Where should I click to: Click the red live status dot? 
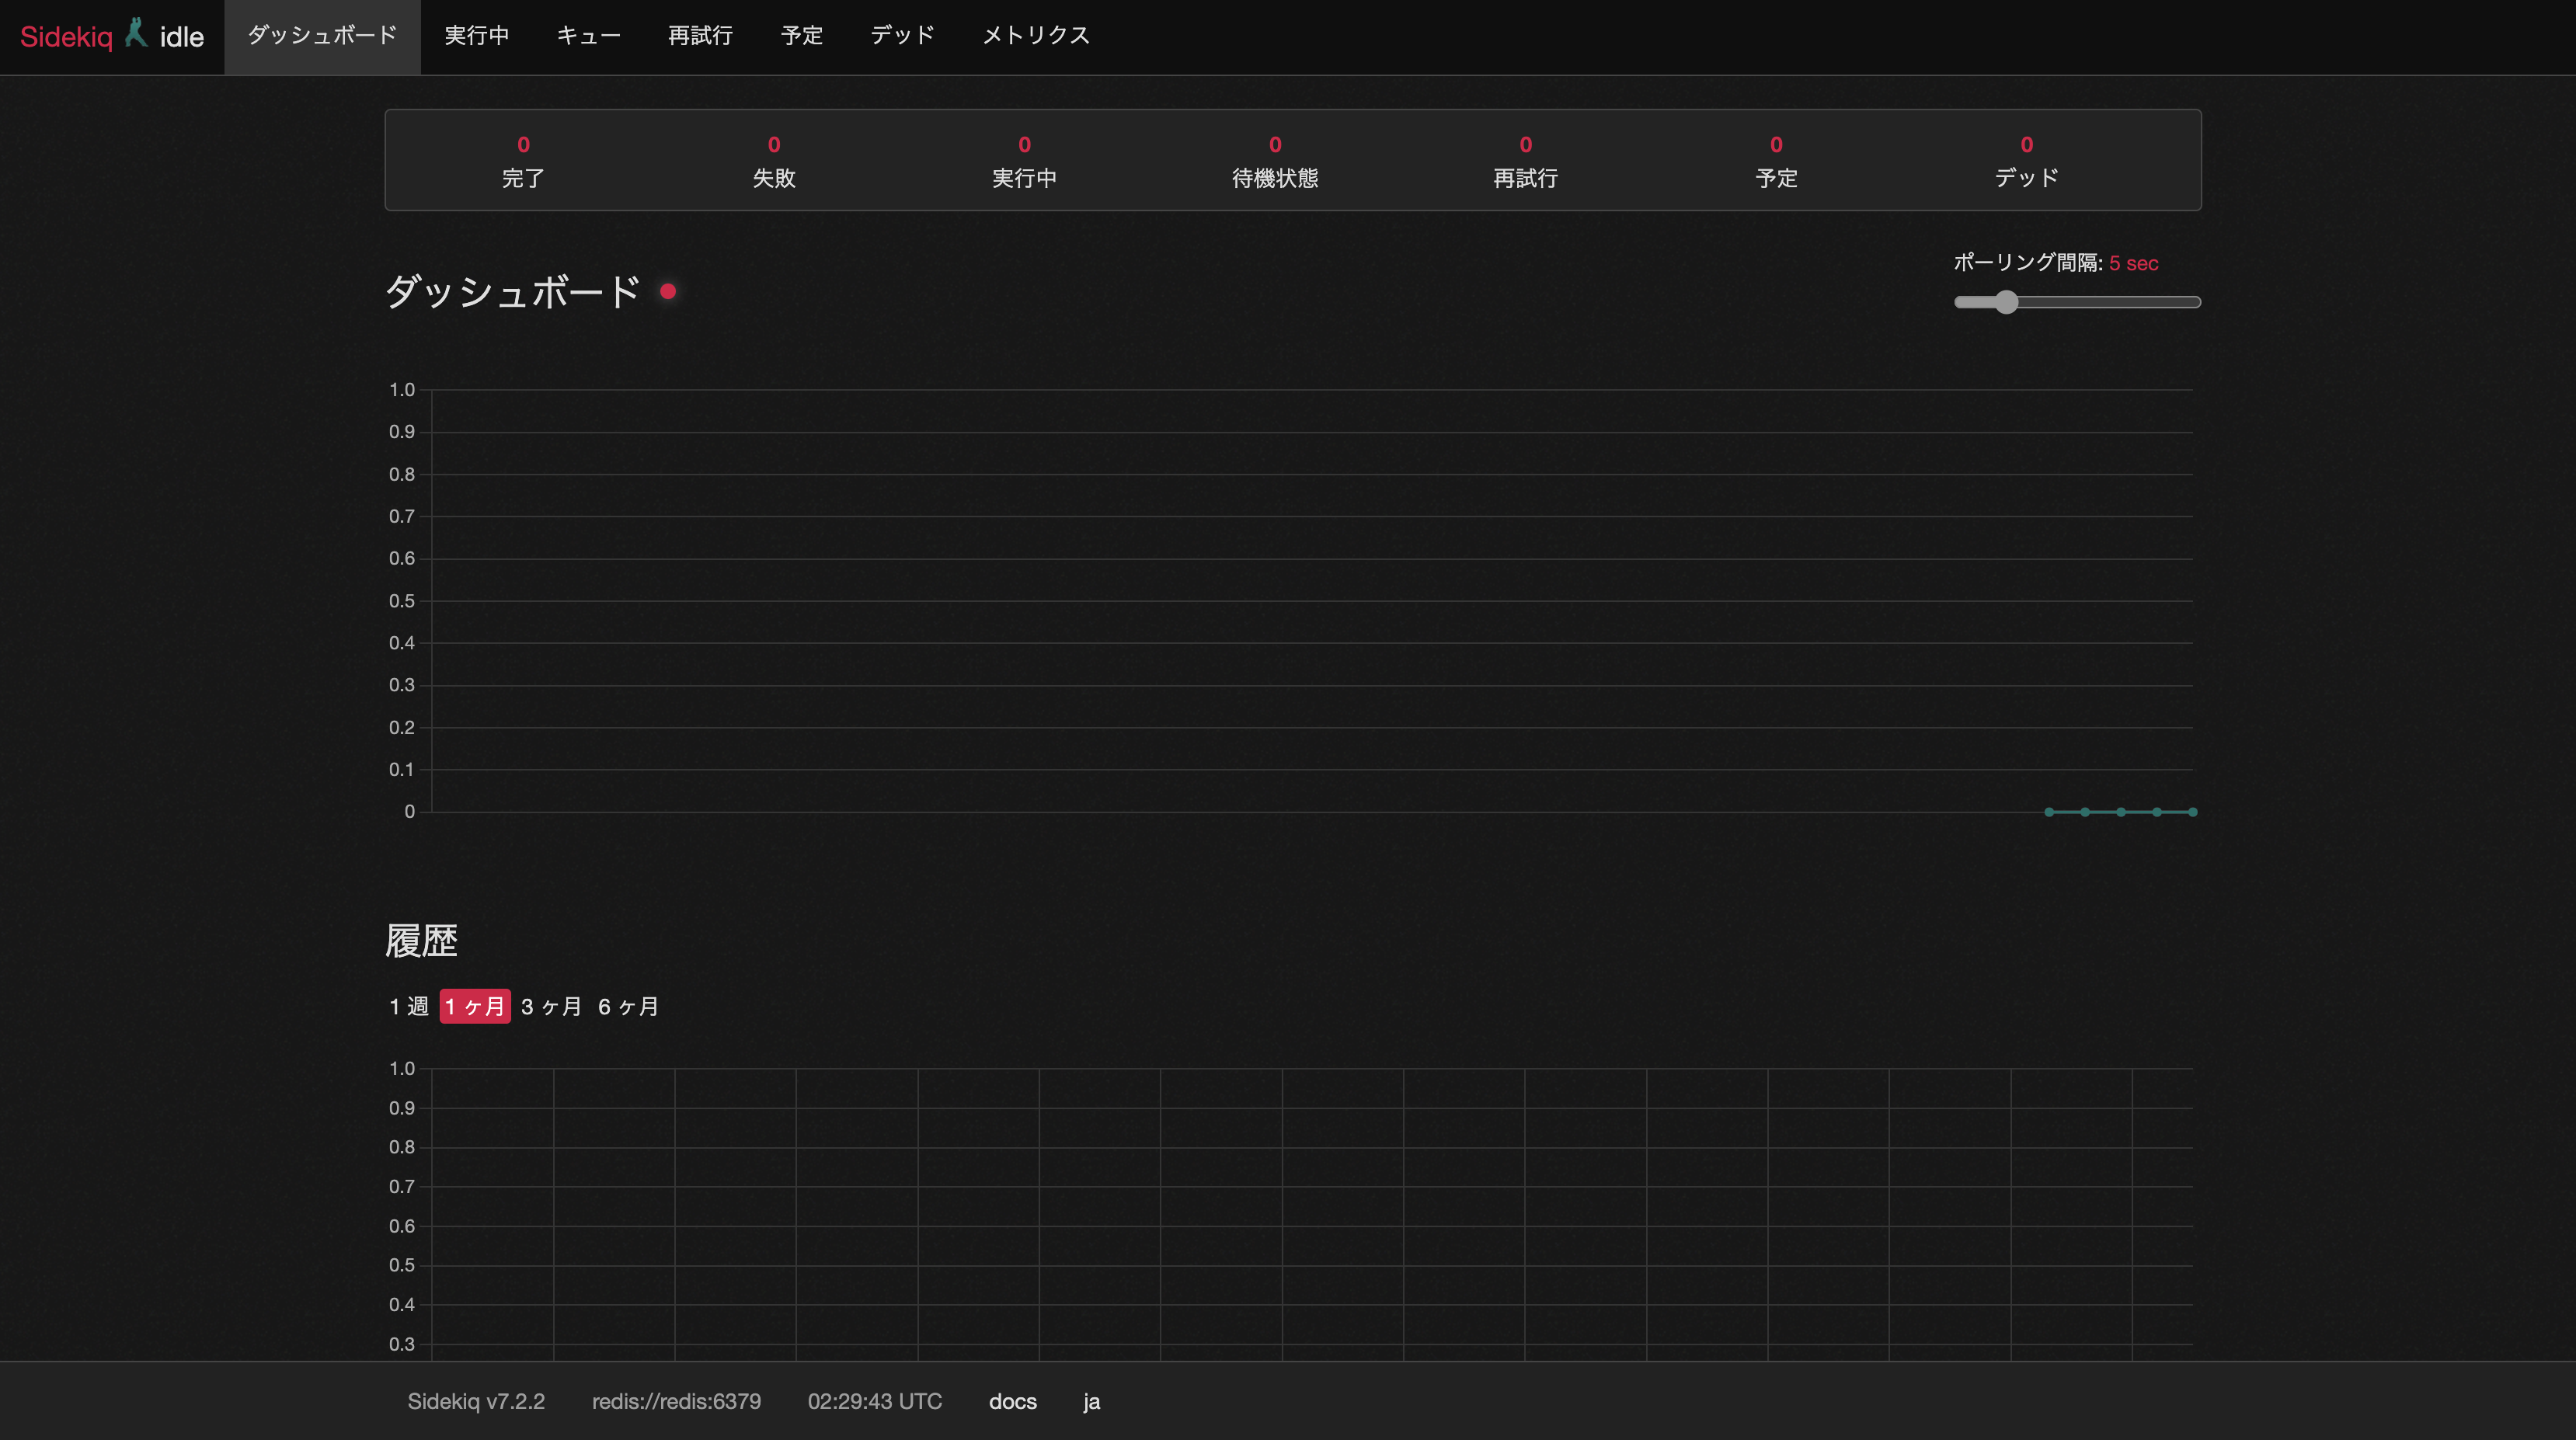[668, 291]
